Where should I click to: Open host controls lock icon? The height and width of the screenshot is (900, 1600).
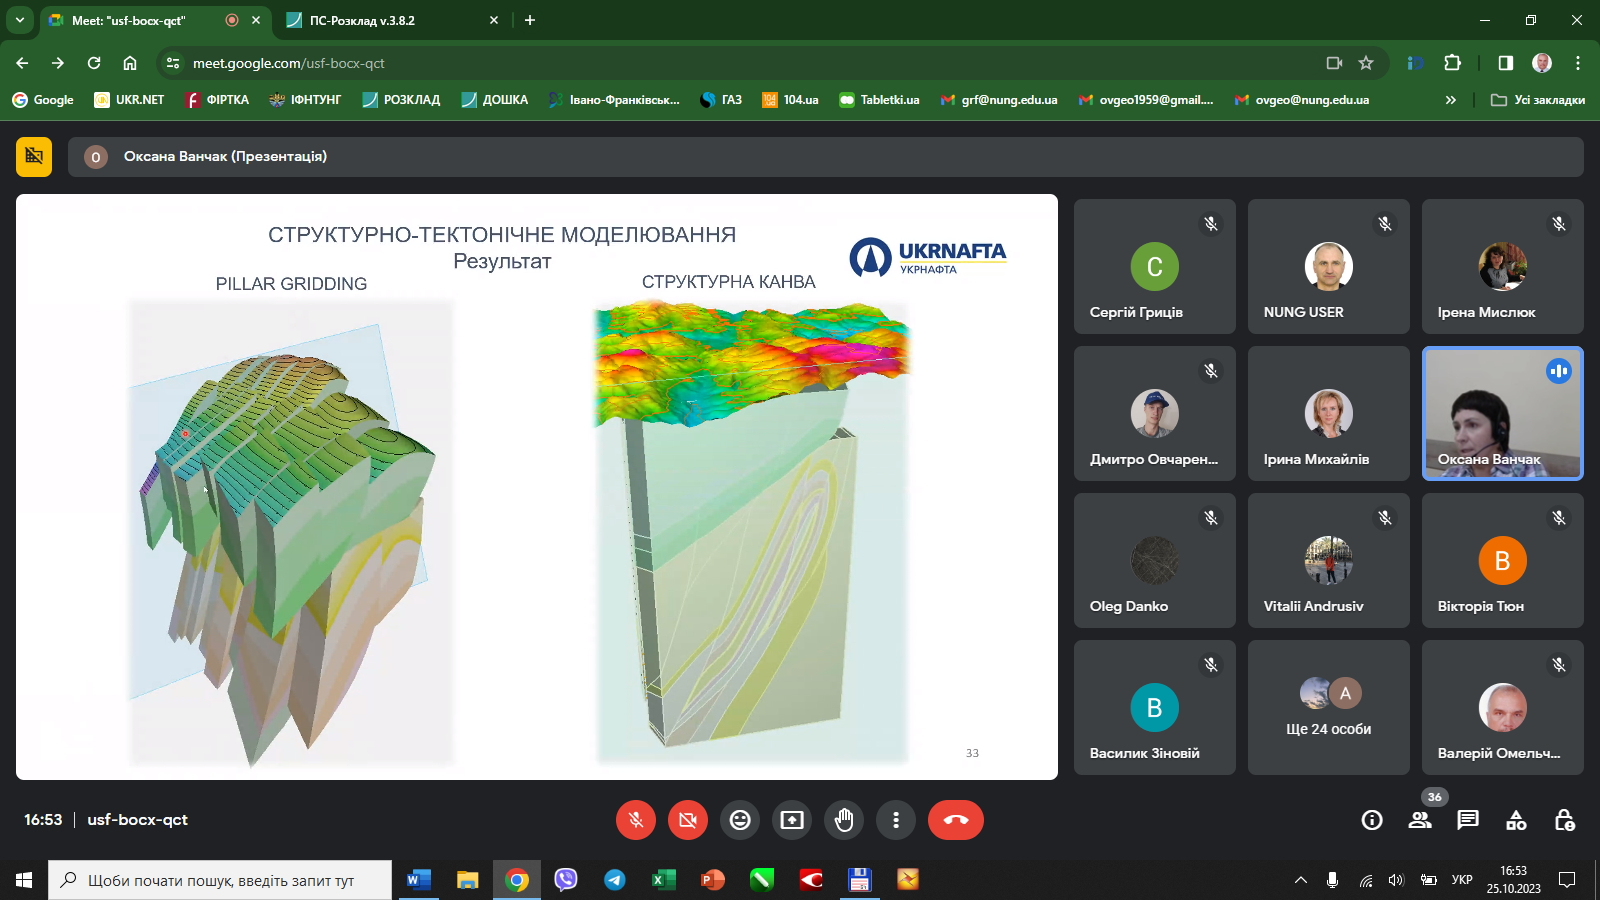pos(1565,820)
